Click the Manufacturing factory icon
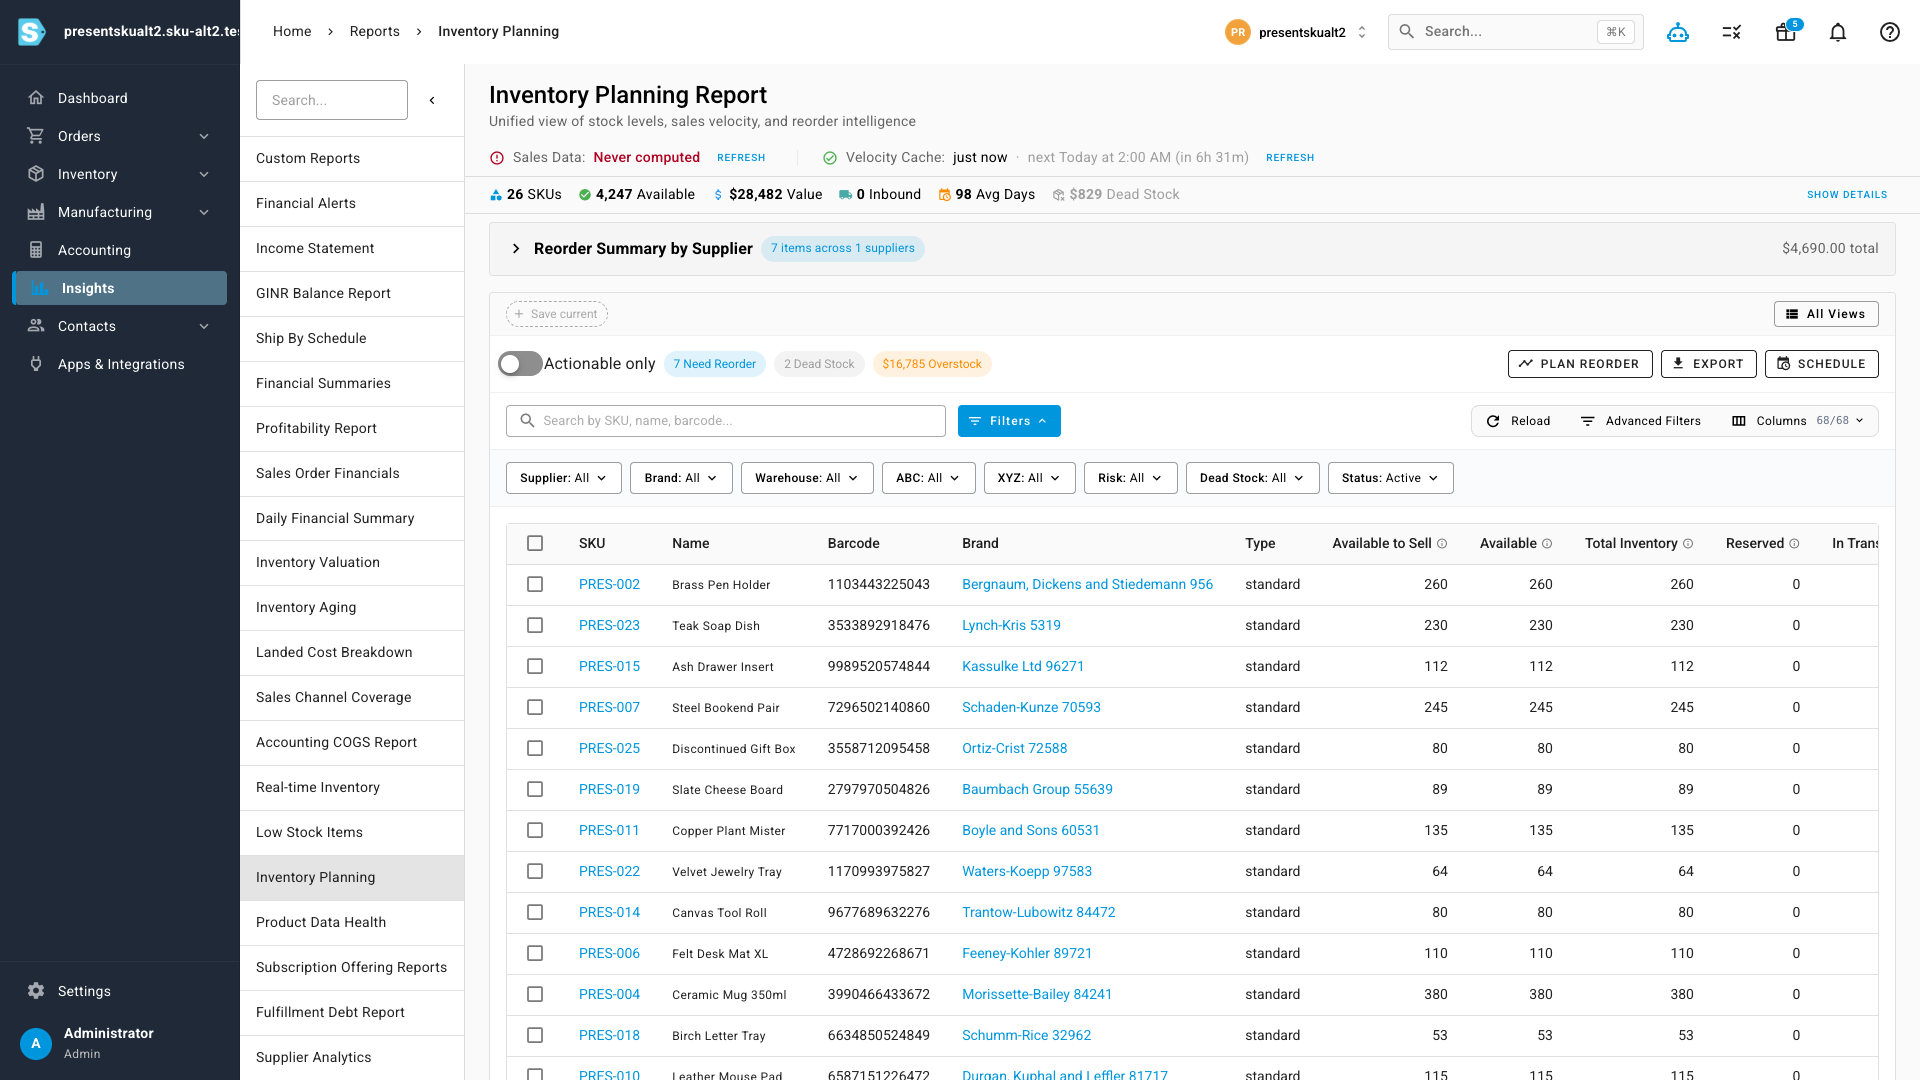Viewport: 1920px width, 1080px height. pyautogui.click(x=36, y=212)
